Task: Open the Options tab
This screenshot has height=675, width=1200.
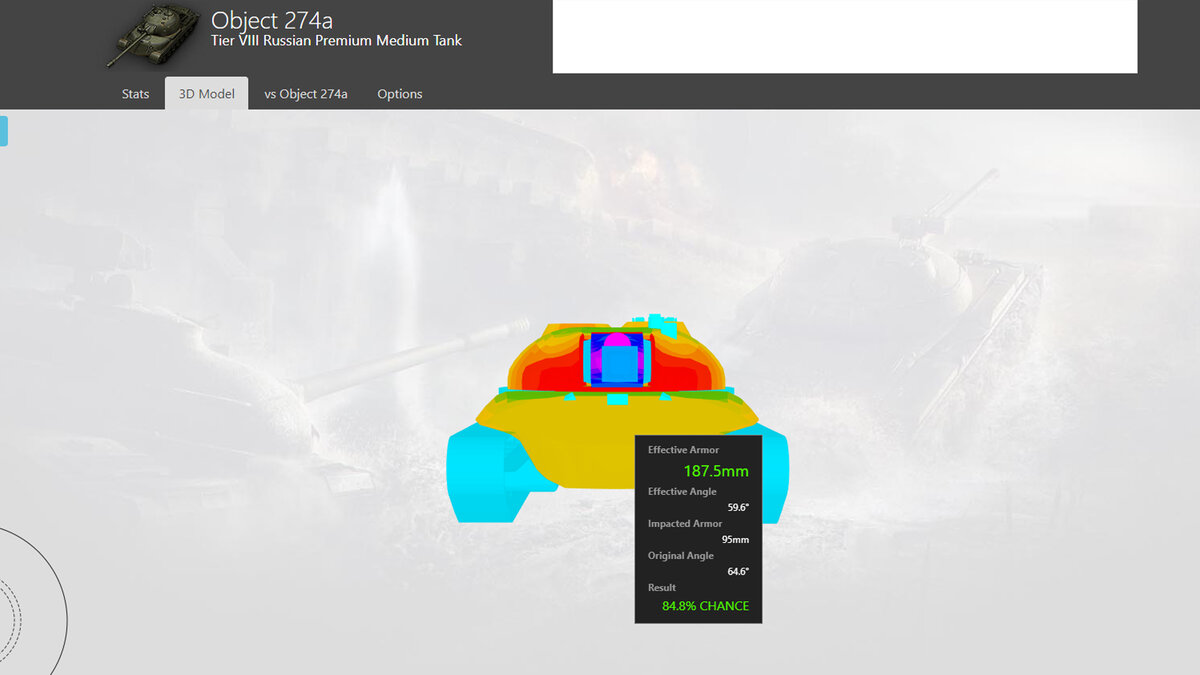Action: click(x=400, y=94)
